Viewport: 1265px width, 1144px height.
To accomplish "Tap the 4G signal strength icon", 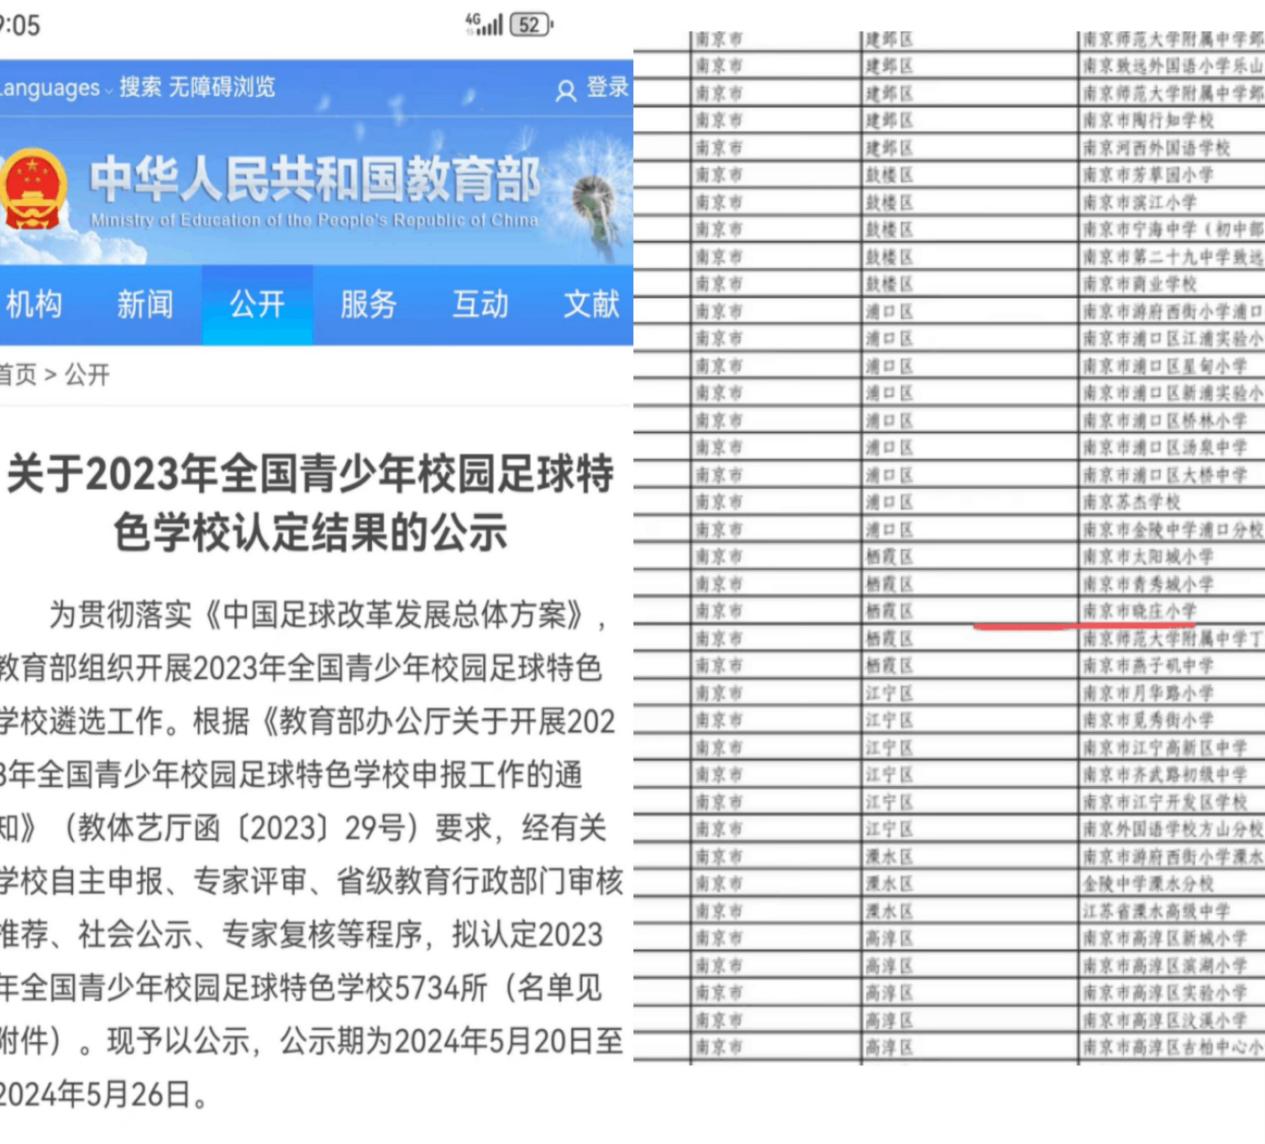I will (x=484, y=25).
